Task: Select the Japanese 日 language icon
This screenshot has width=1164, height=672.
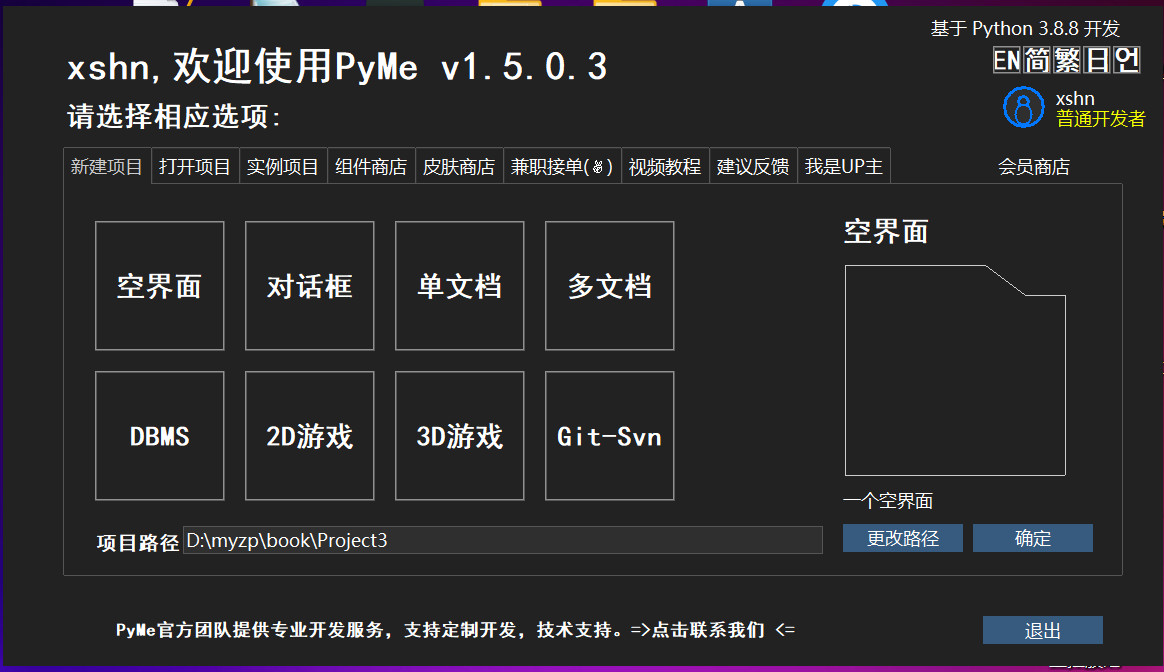Action: [1097, 60]
